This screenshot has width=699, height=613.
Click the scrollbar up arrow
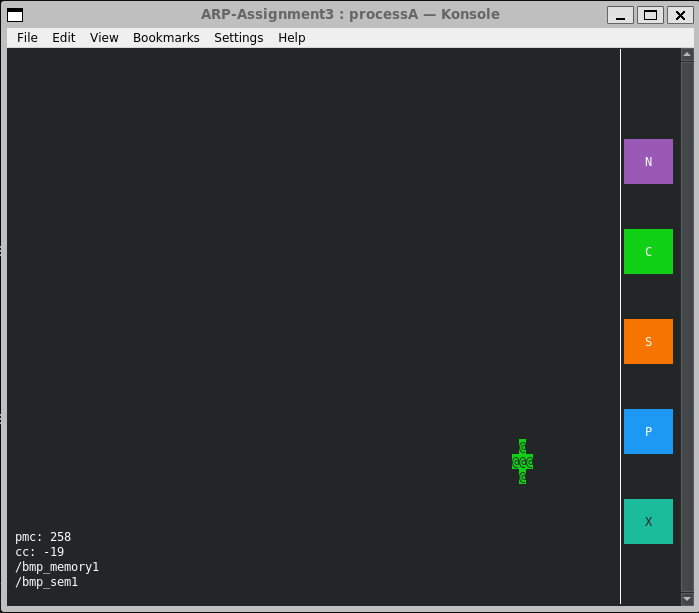[x=687, y=55]
